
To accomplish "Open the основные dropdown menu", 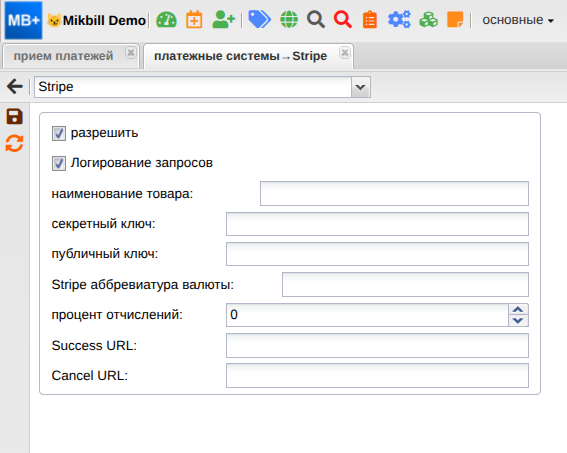I will point(518,20).
